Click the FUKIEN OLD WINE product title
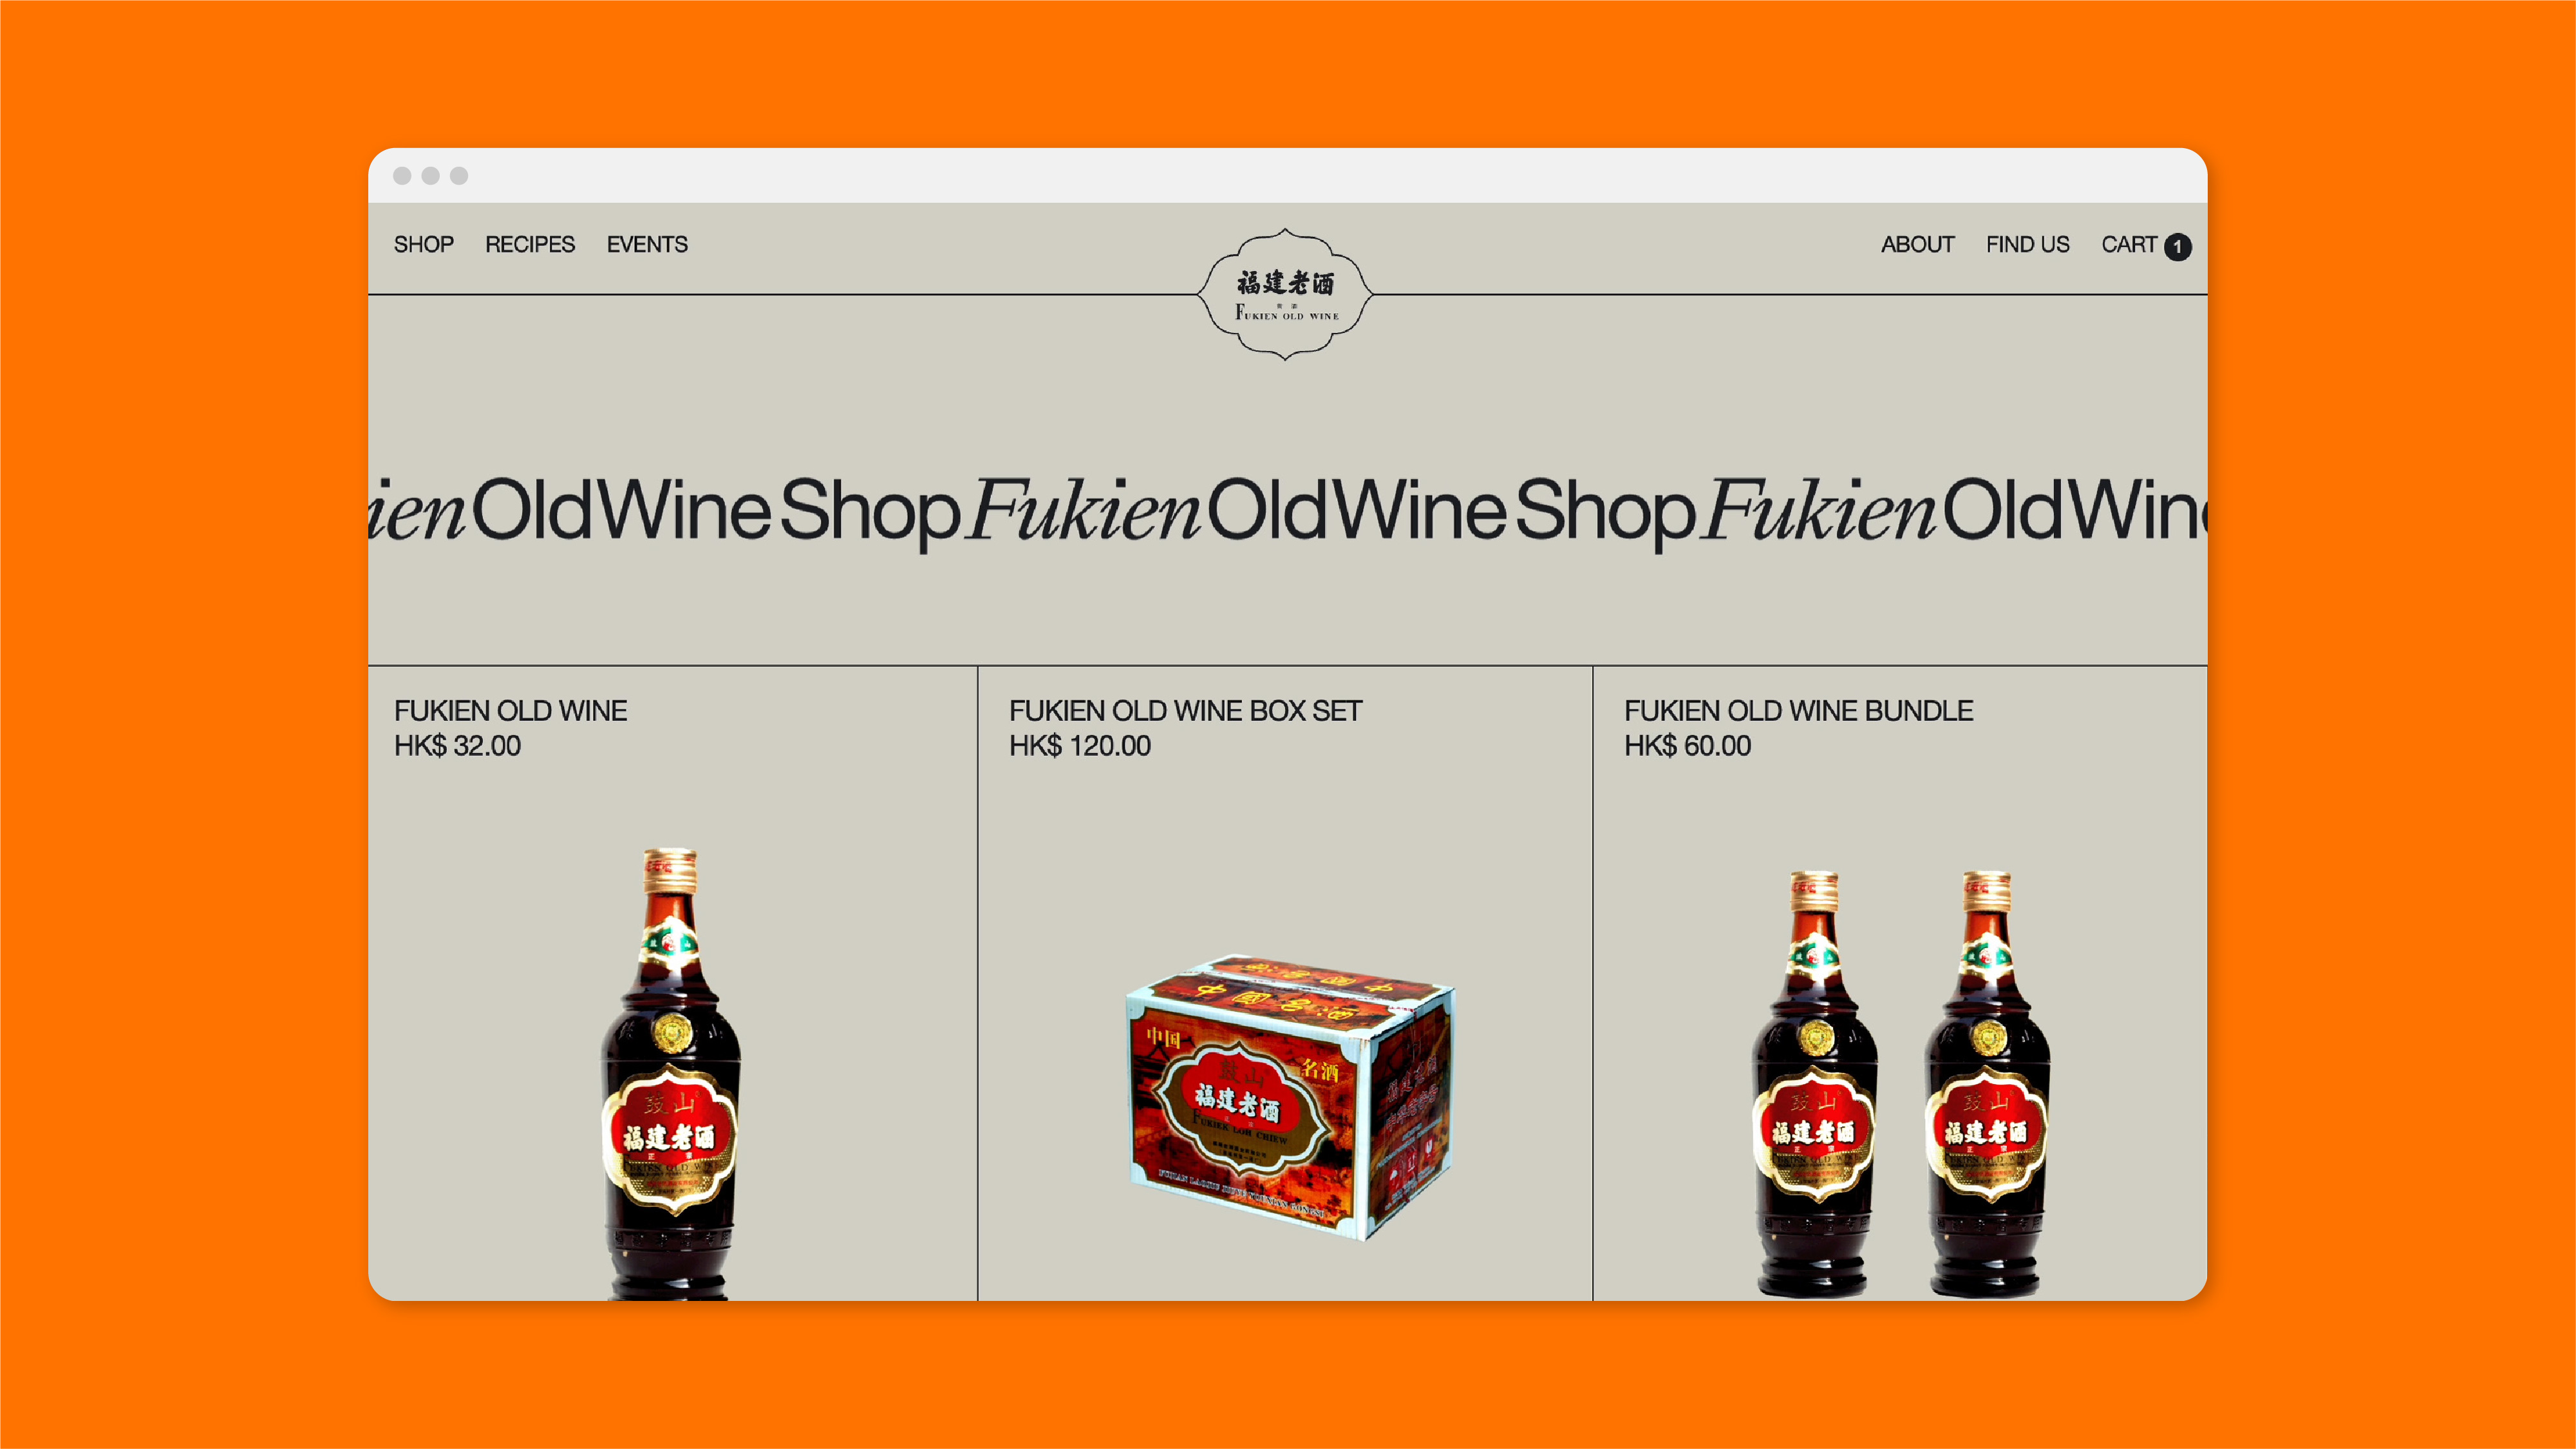 click(510, 710)
